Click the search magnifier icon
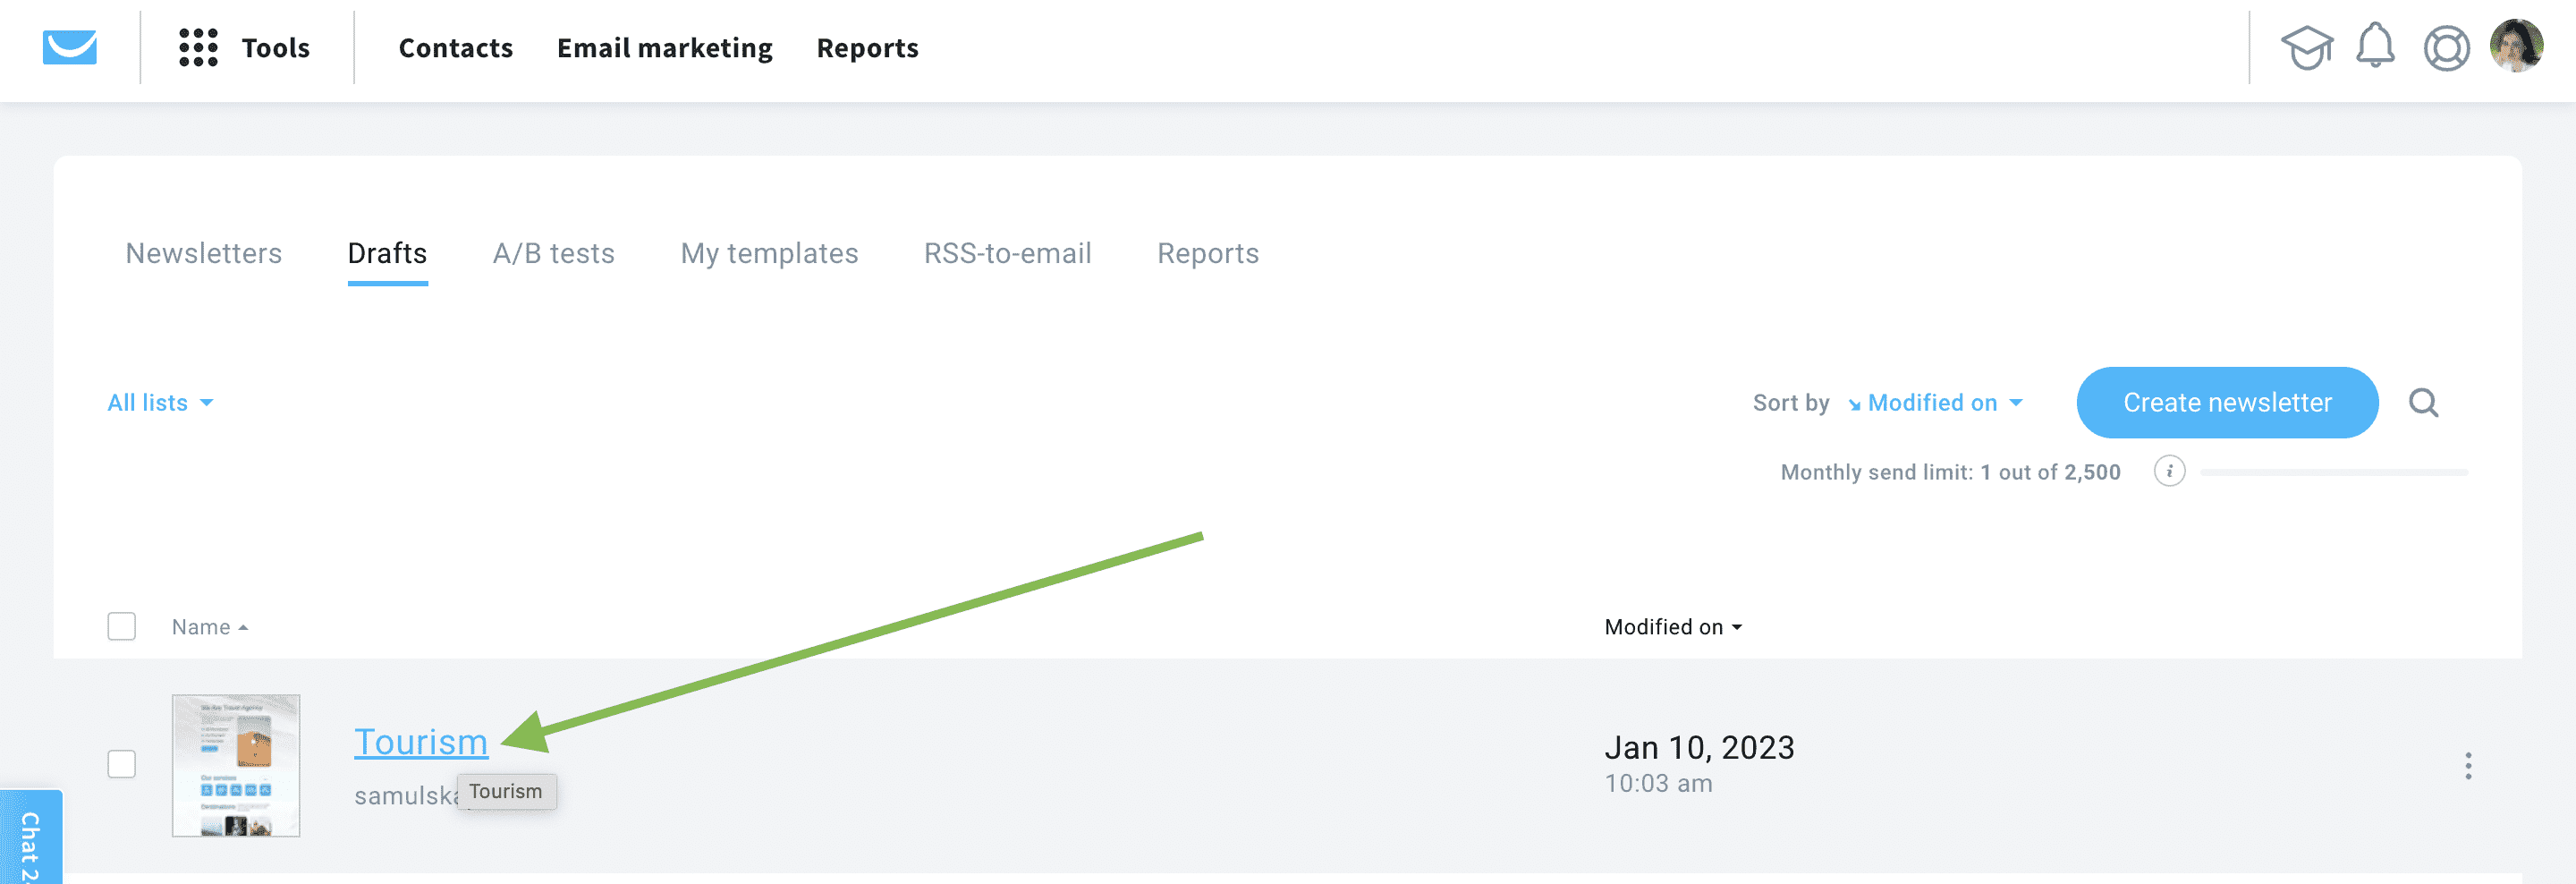 point(2423,403)
